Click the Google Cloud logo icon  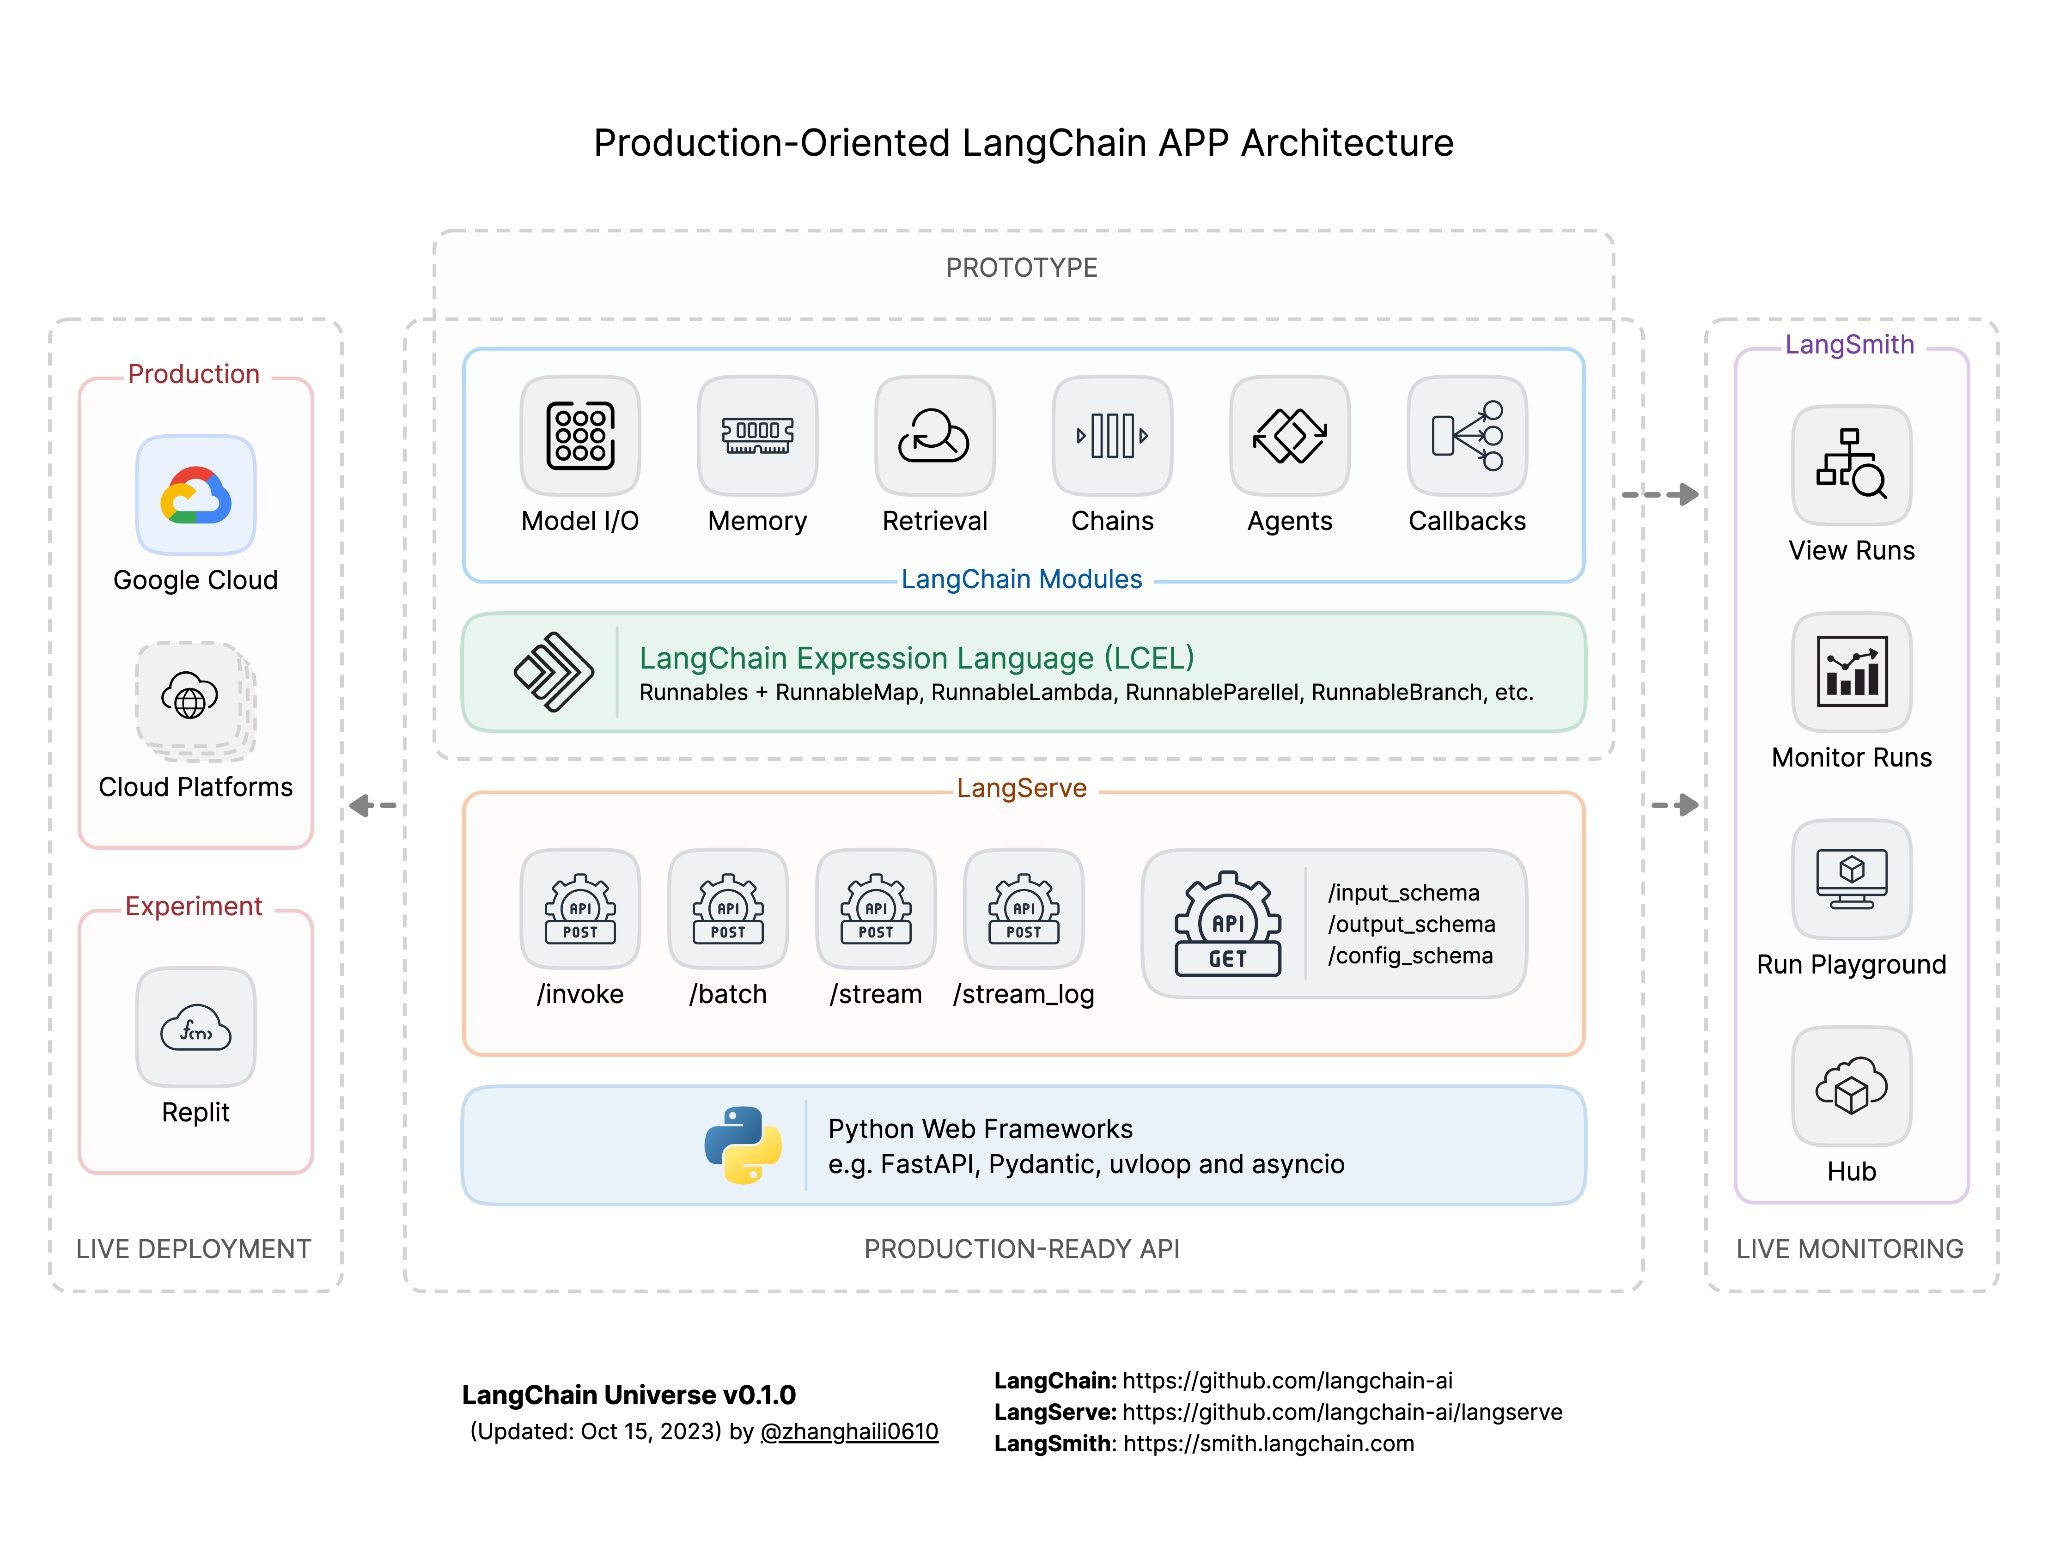pyautogui.click(x=196, y=495)
